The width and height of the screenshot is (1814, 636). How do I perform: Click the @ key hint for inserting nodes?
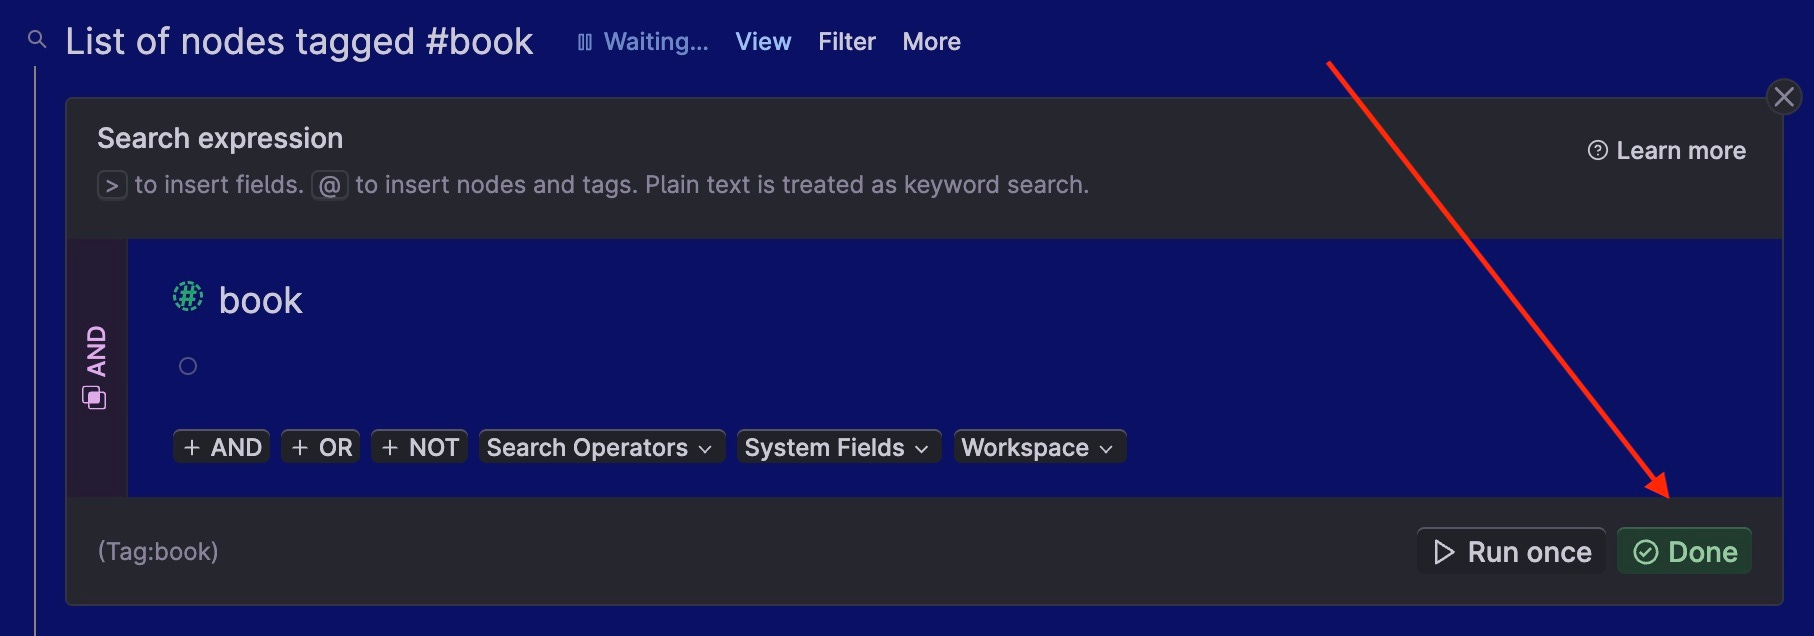pyautogui.click(x=330, y=186)
